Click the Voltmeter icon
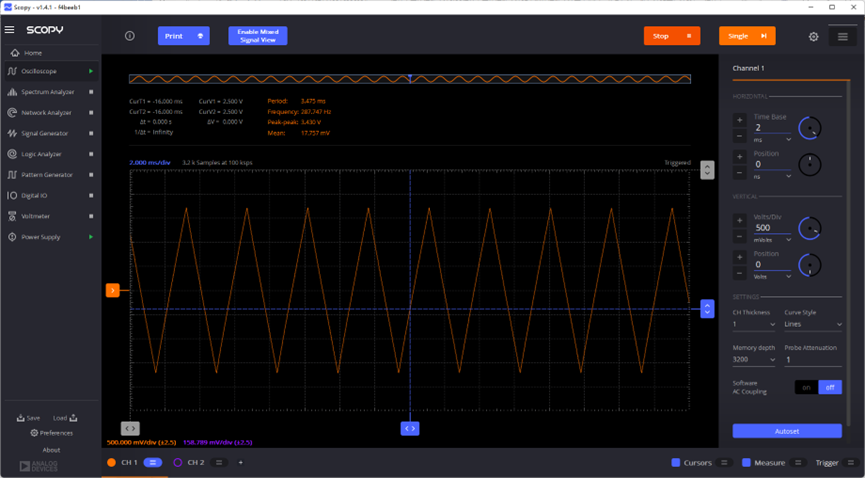 coord(12,216)
